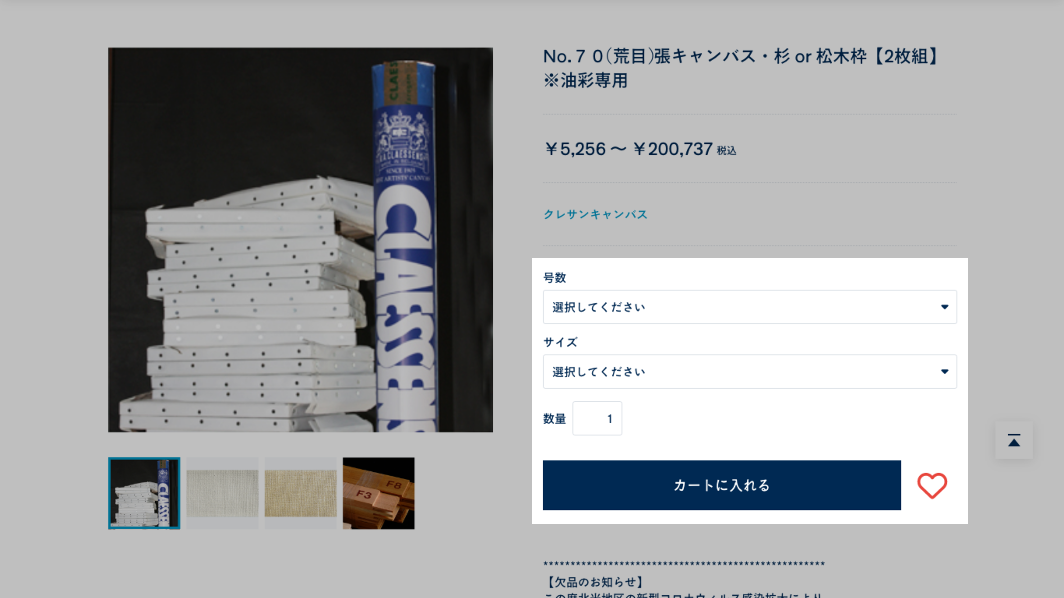
Task: Select the サイズ 選択してください combo box
Action: 749,371
